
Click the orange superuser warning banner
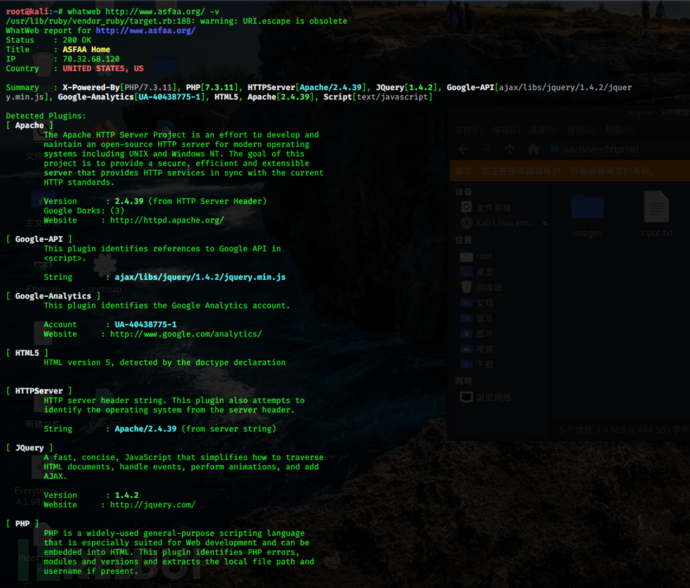pos(570,171)
